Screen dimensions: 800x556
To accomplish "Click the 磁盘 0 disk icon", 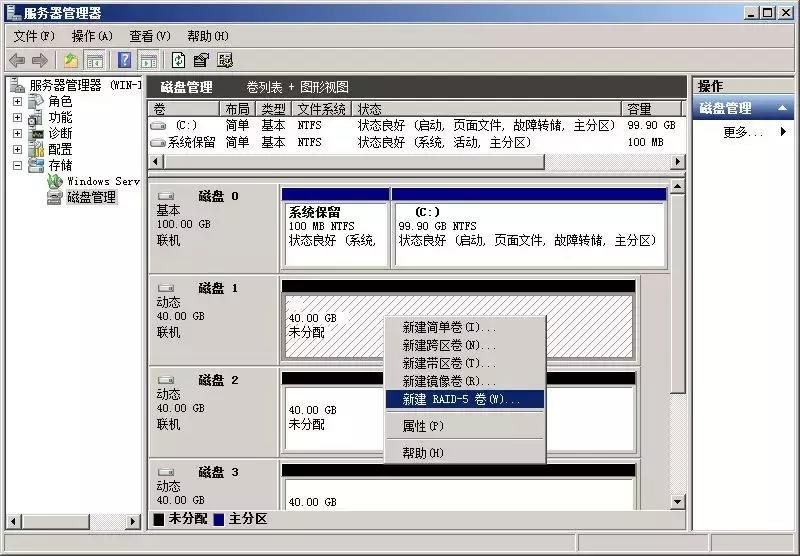I will point(166,196).
